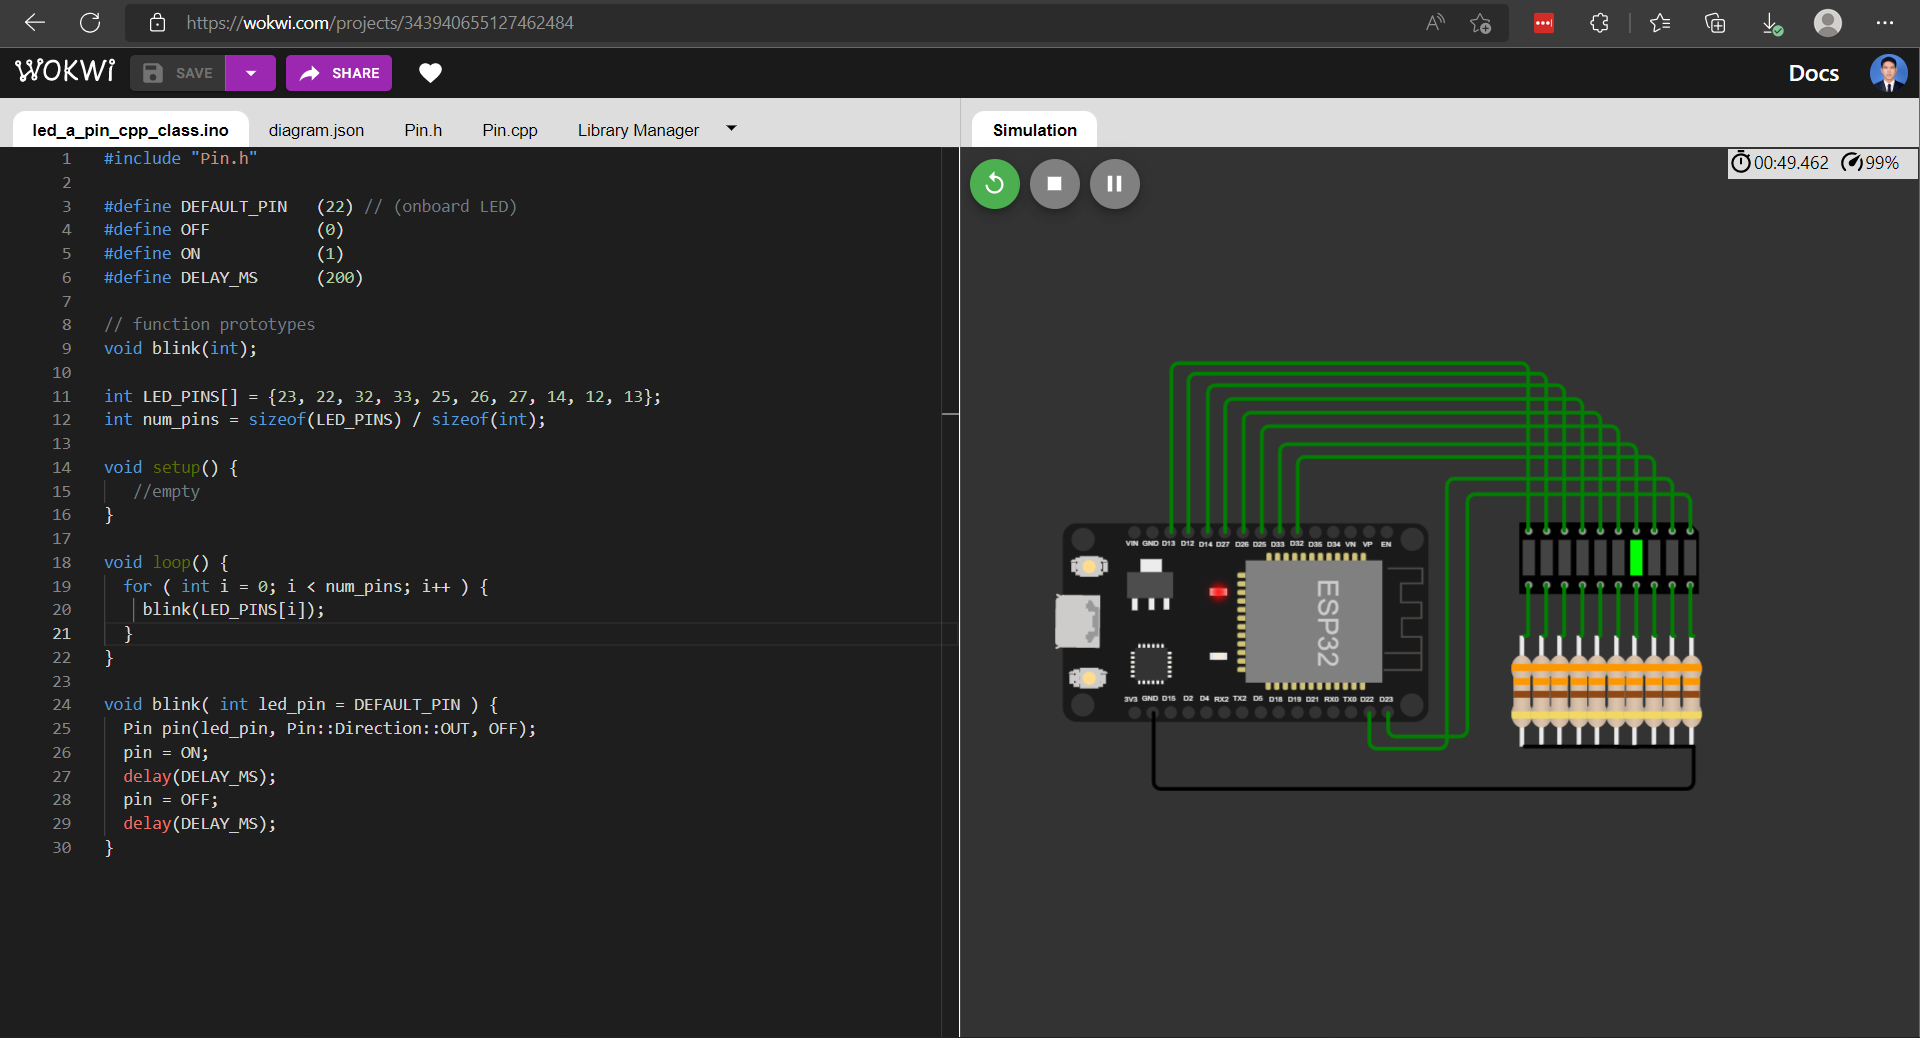Share the project with SHARE button
The width and height of the screenshot is (1920, 1038).
coord(339,73)
